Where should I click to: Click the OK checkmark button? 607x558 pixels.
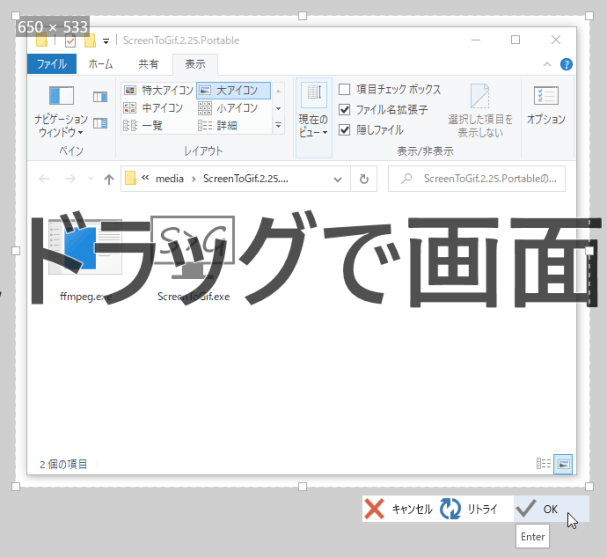(x=551, y=508)
